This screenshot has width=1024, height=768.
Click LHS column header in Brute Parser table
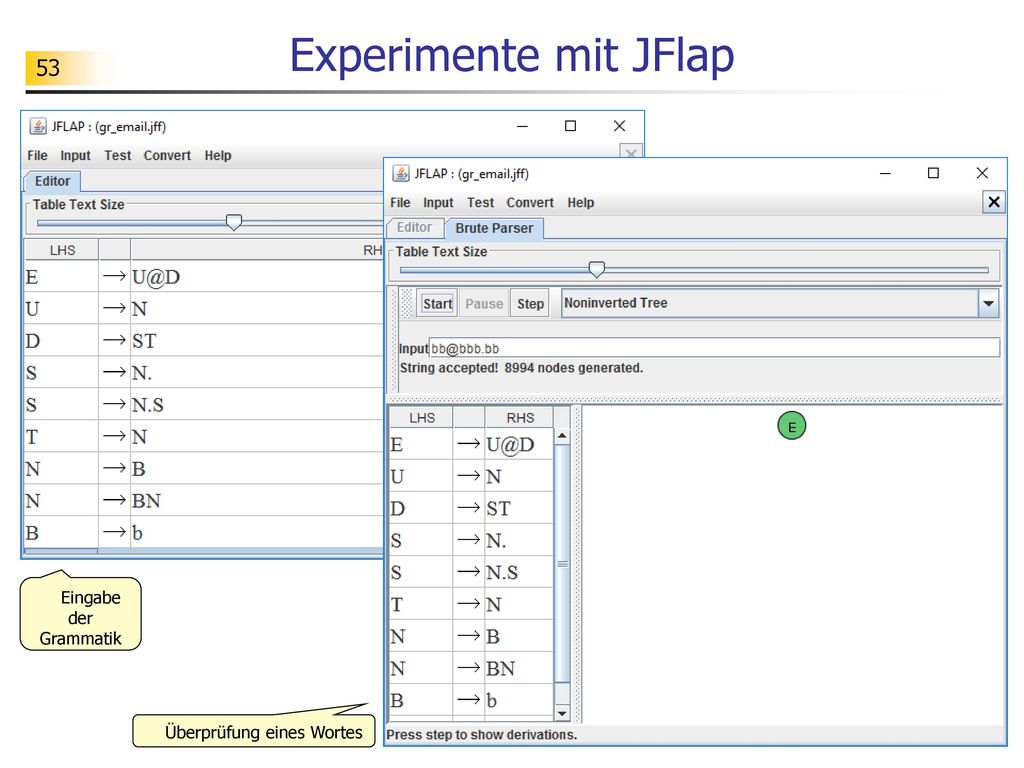[421, 418]
